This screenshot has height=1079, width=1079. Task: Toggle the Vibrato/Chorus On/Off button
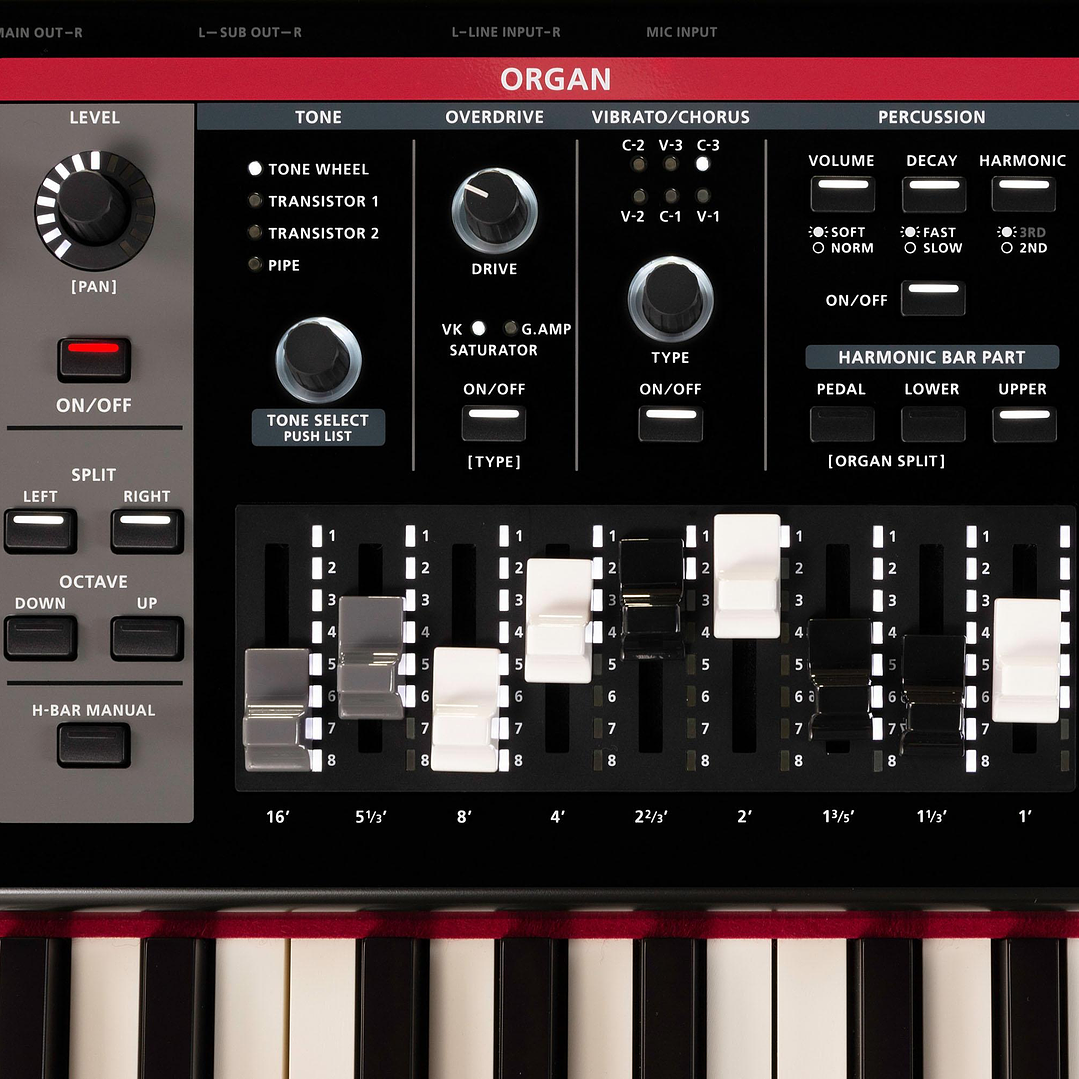pyautogui.click(x=670, y=423)
